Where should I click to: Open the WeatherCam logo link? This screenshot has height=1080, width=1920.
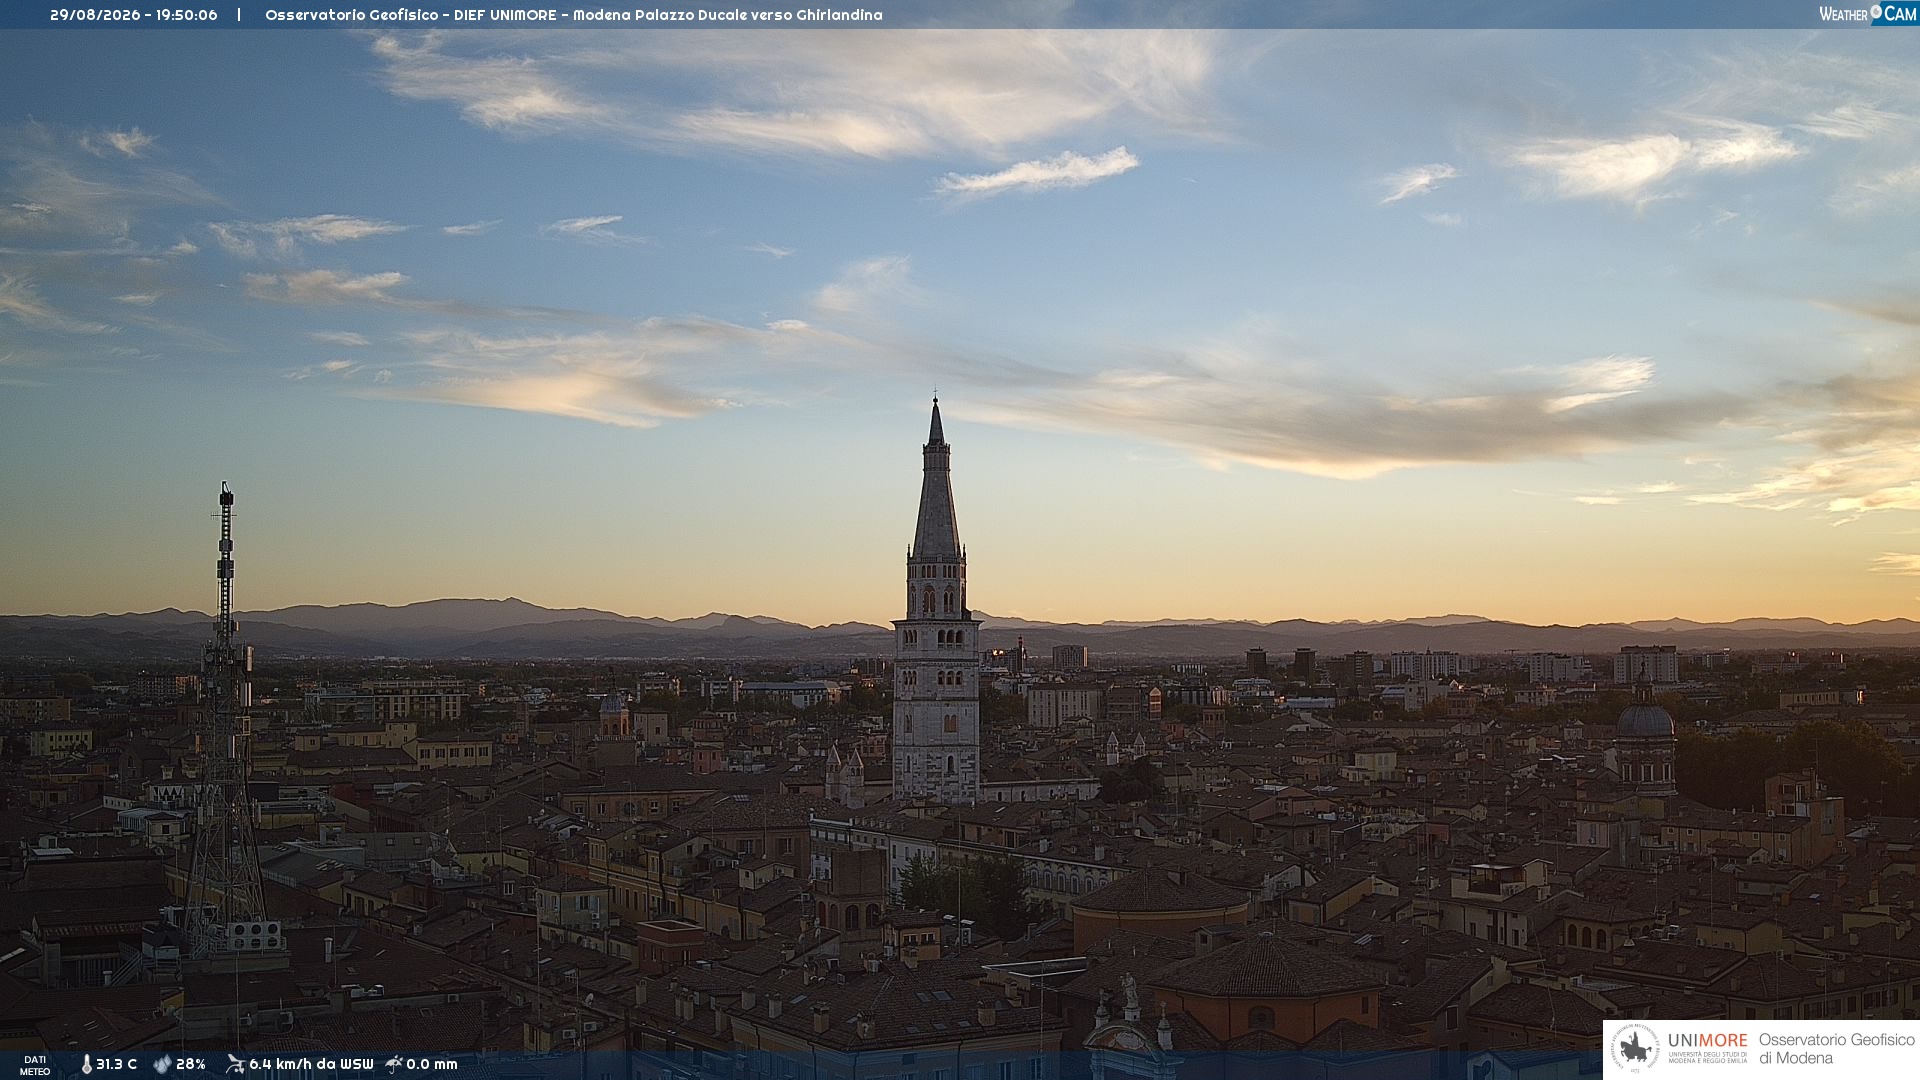pos(1867,13)
